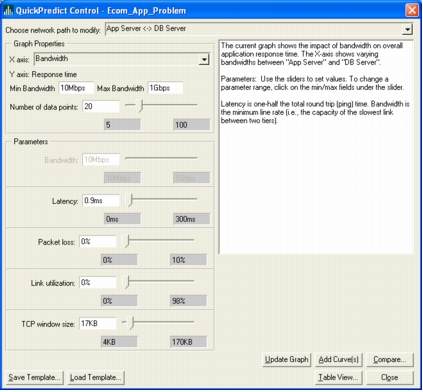Image resolution: width=423 pixels, height=392 pixels.
Task: Adjust the Link utilization slider thumb
Action: click(127, 282)
